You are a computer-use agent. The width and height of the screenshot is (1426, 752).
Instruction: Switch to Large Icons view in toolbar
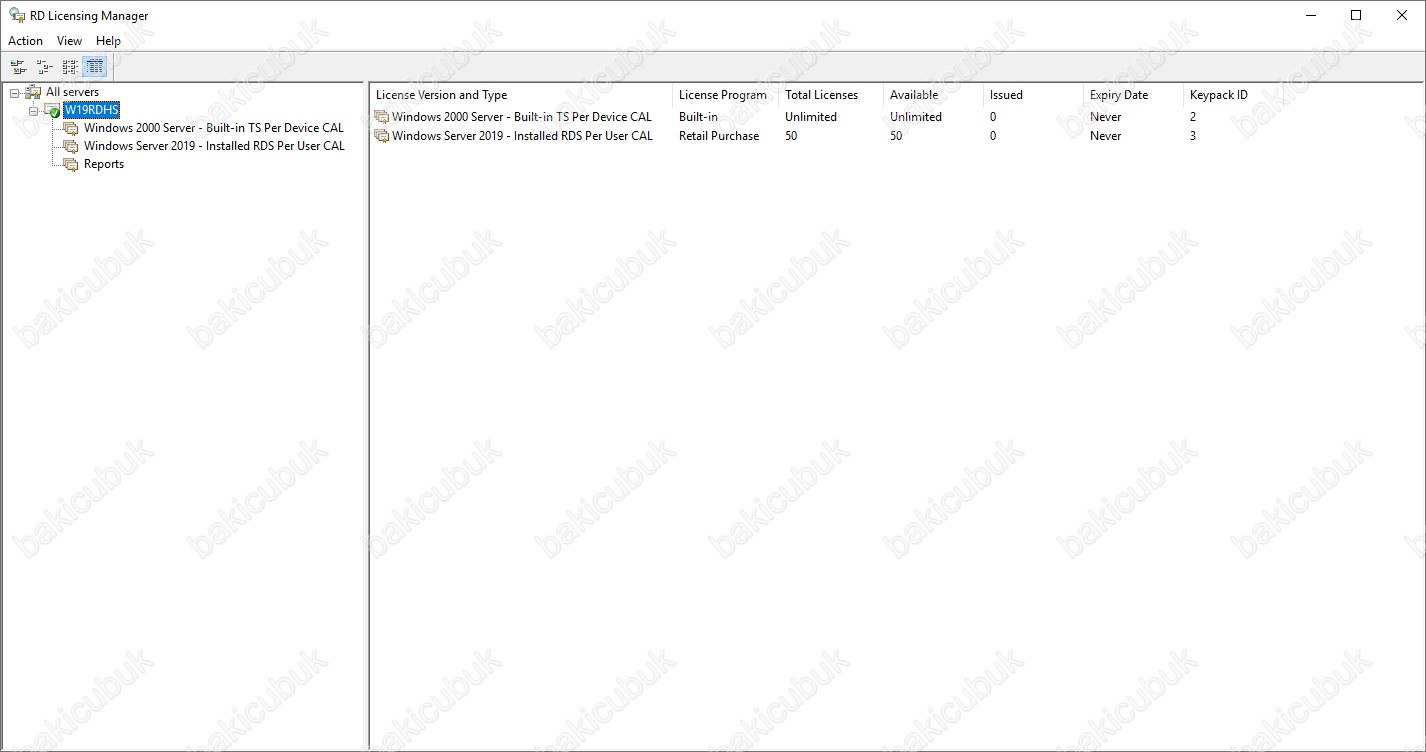click(18, 67)
